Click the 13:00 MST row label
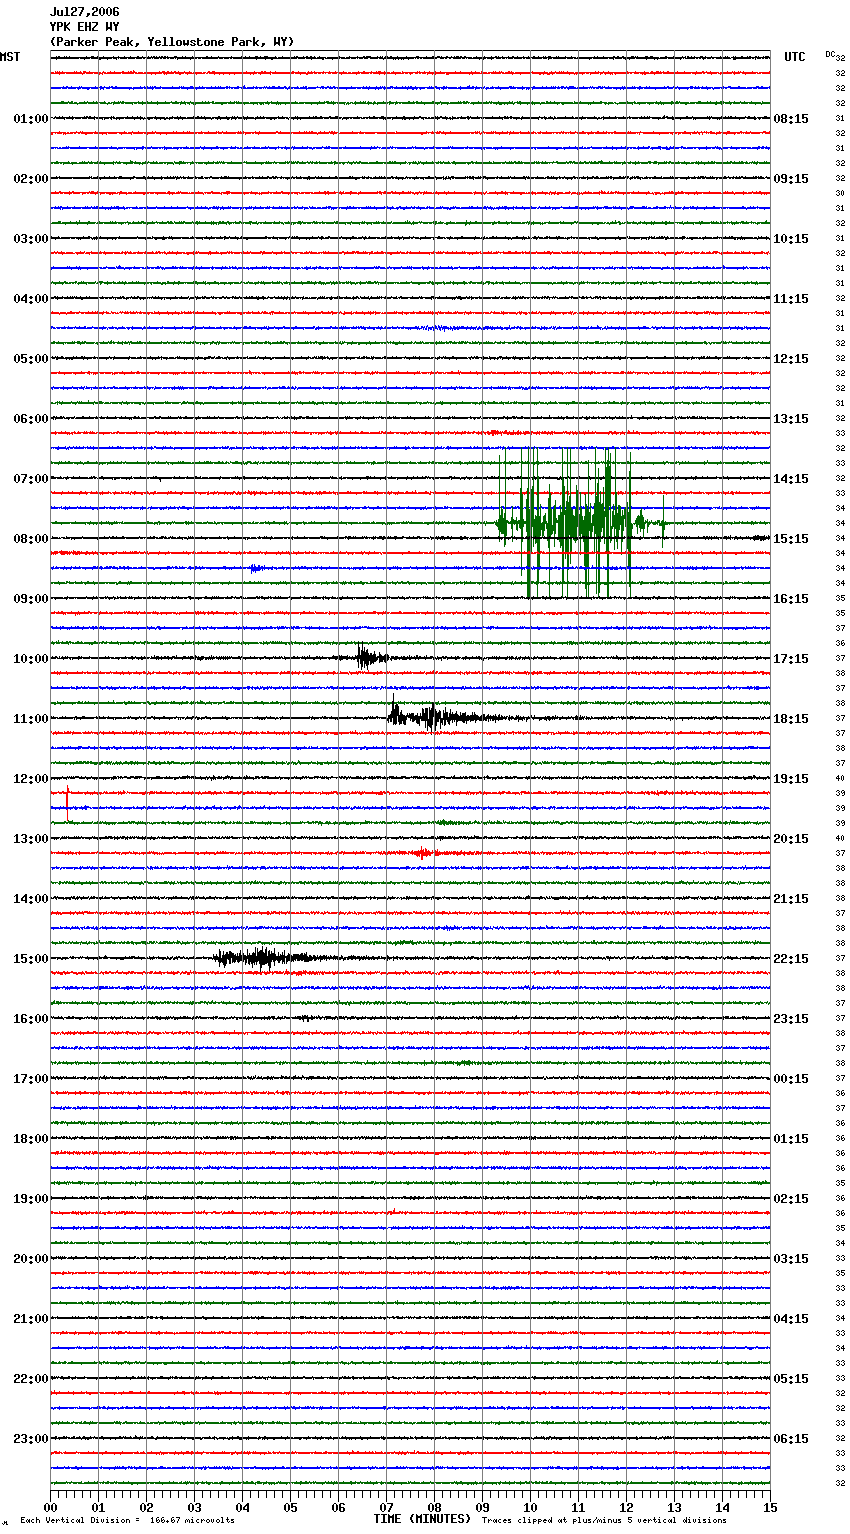The width and height of the screenshot is (850, 1534). coord(31,839)
